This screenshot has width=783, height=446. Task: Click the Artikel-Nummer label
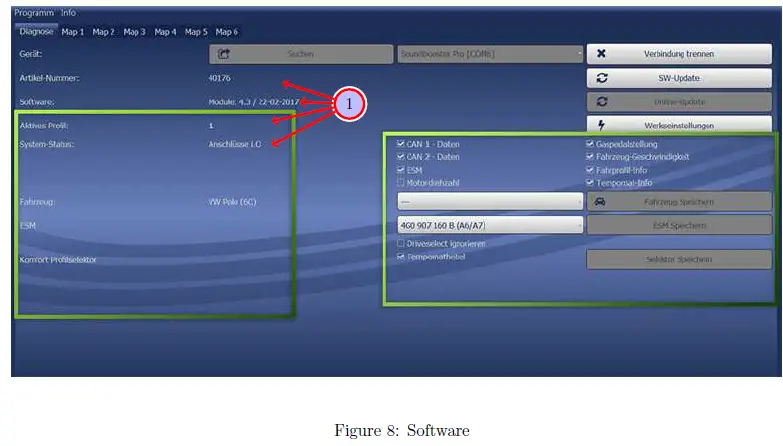[49, 78]
